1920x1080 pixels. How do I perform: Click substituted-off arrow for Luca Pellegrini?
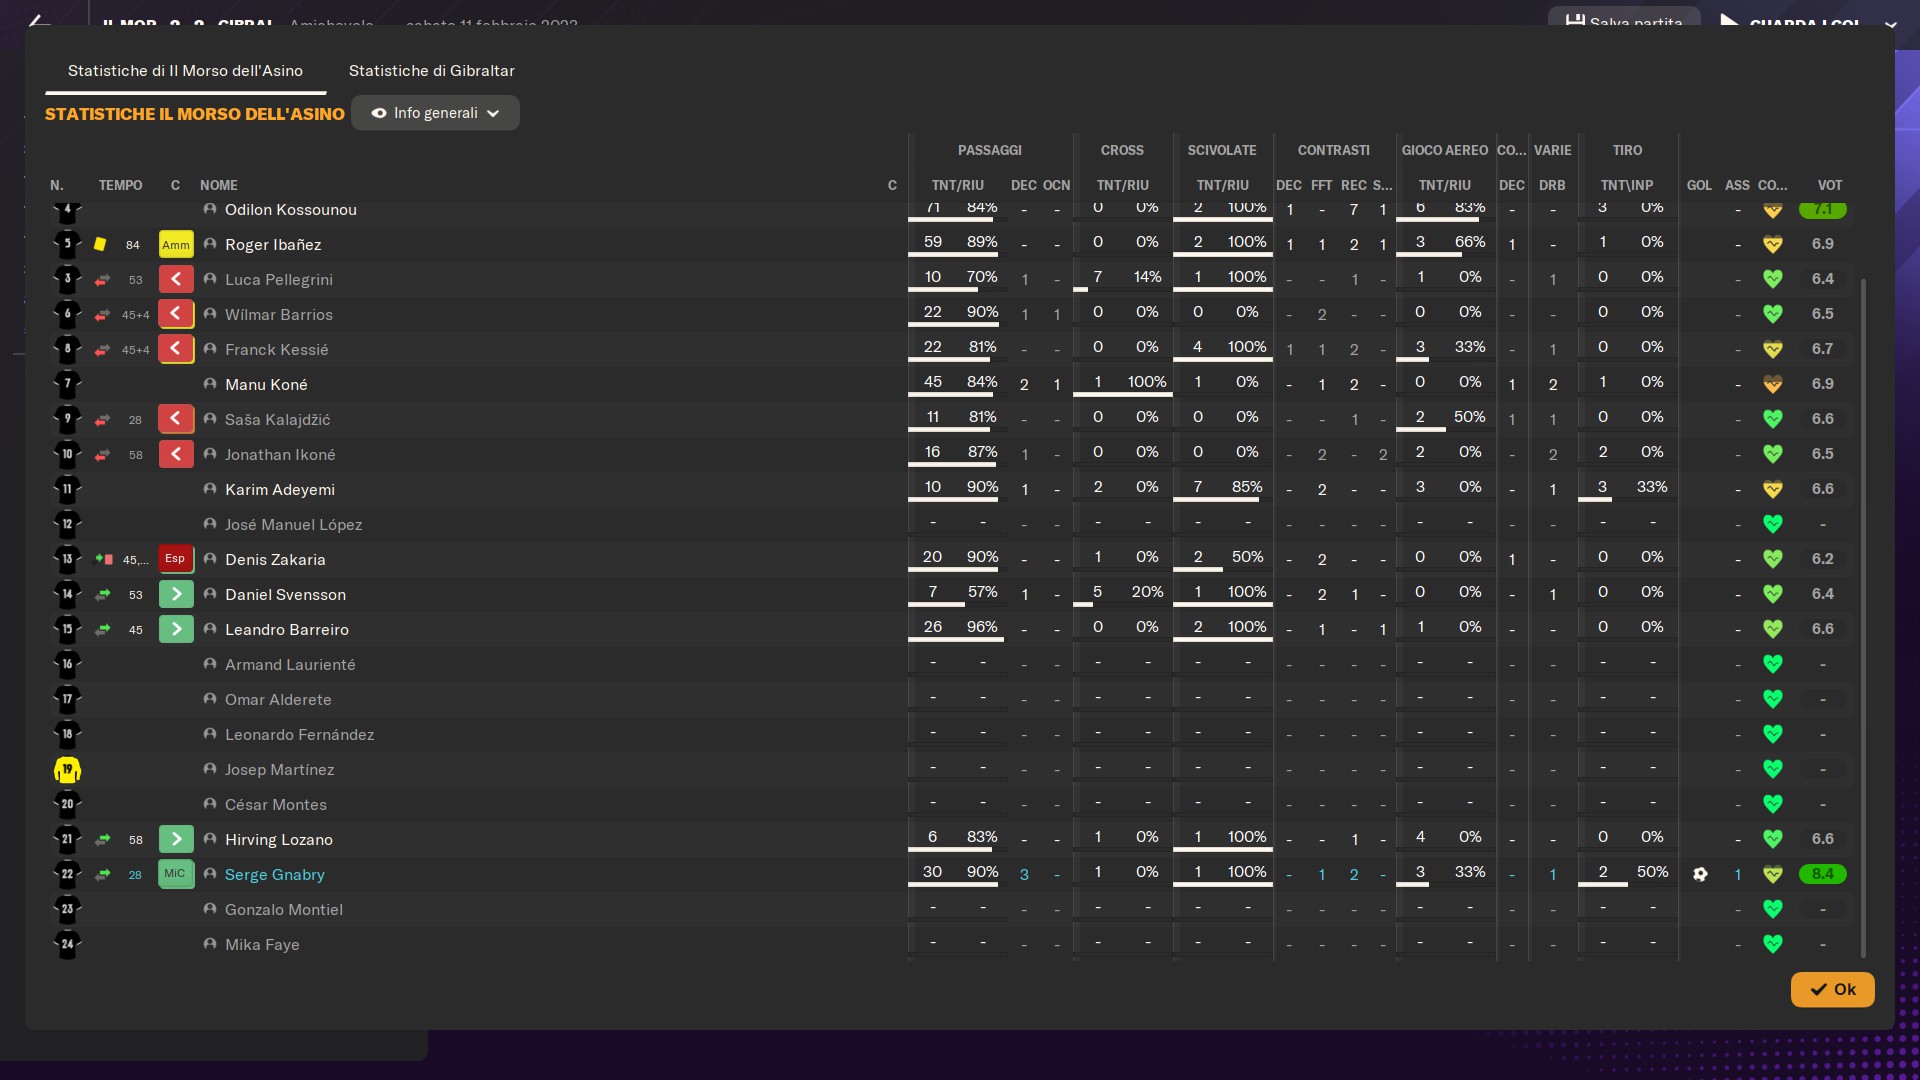point(102,280)
